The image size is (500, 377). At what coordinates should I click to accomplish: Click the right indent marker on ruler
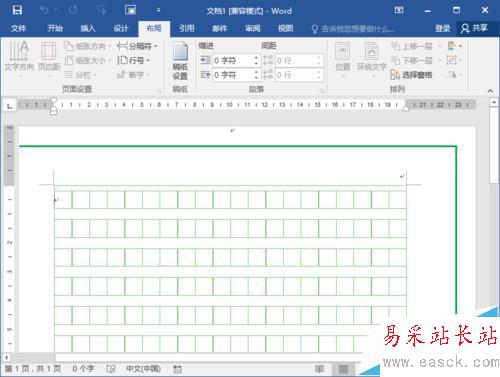coord(406,108)
